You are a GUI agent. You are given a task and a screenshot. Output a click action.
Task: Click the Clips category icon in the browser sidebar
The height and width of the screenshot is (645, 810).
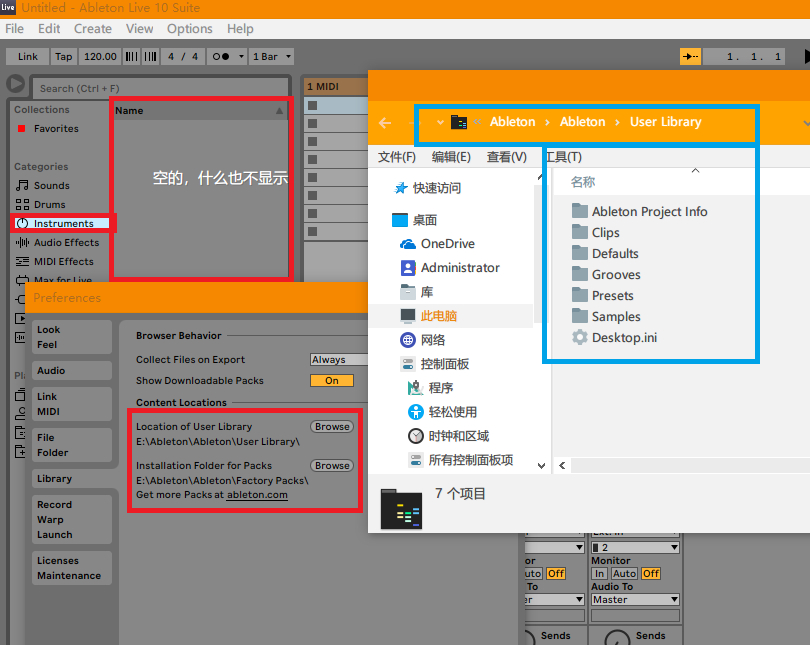coord(21,318)
